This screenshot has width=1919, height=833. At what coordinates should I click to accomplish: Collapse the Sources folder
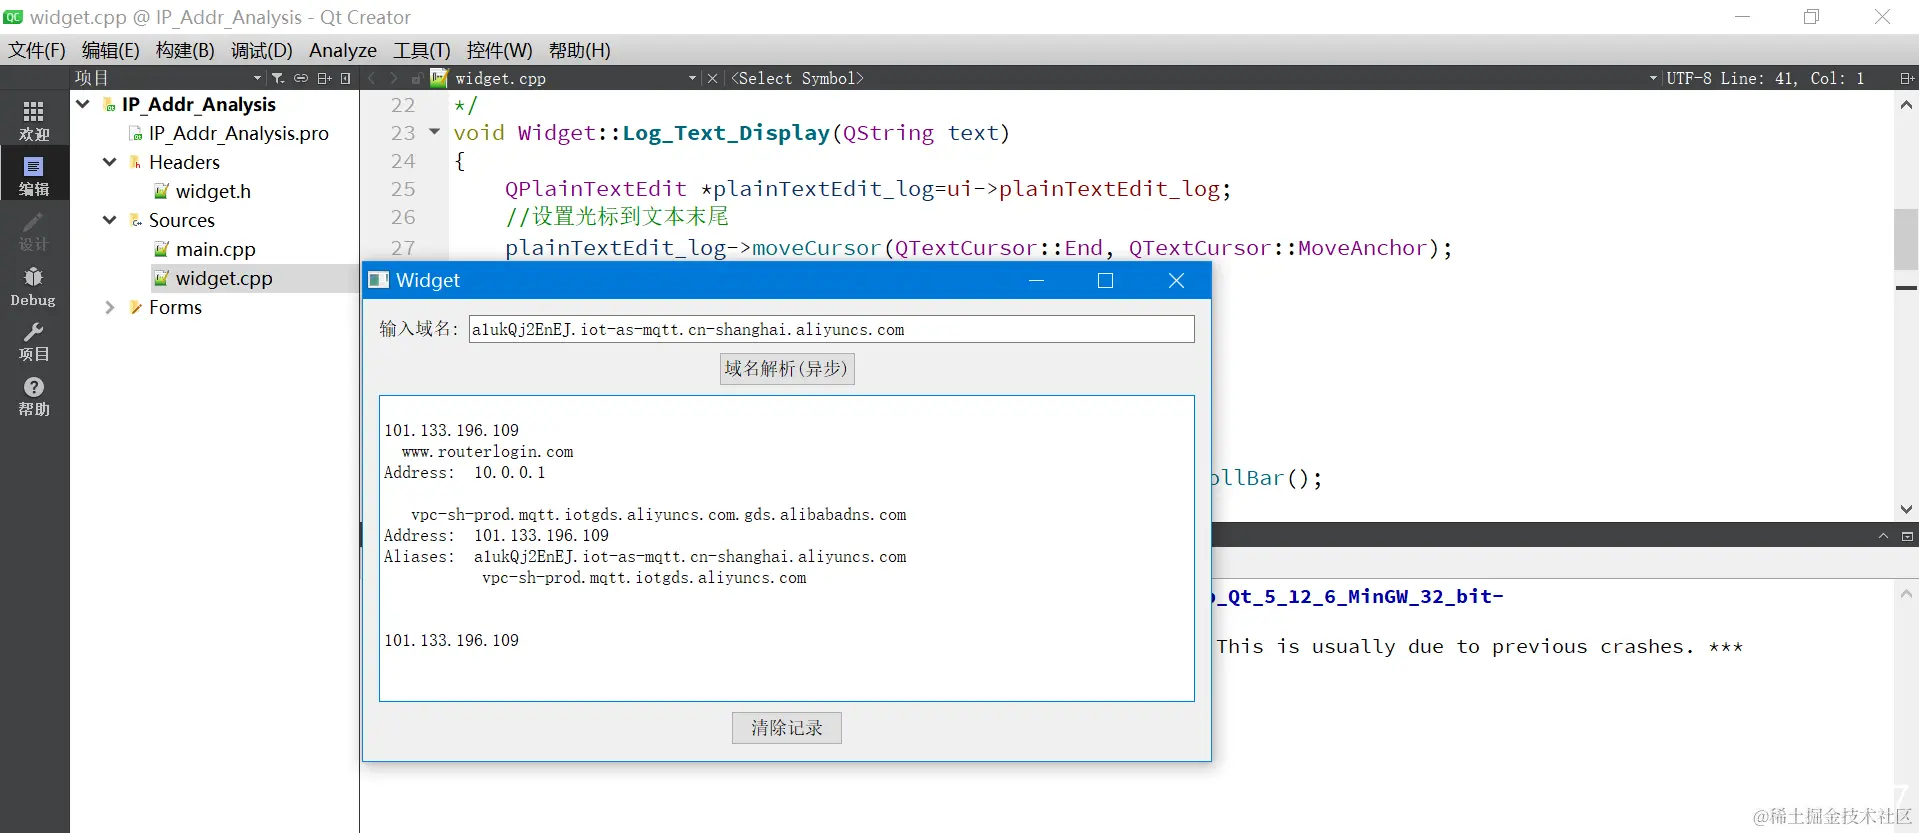tap(110, 220)
